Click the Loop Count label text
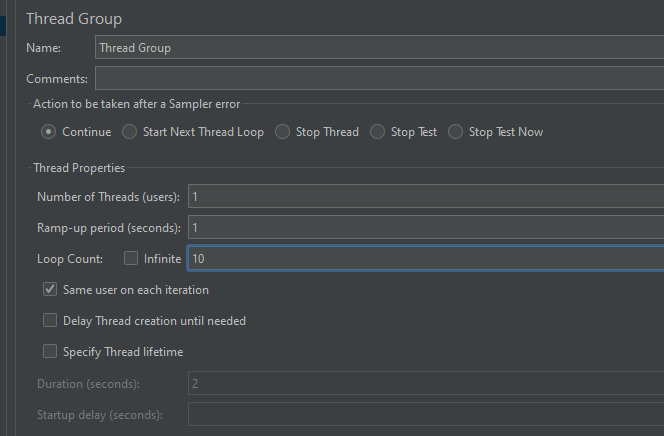 coord(70,259)
